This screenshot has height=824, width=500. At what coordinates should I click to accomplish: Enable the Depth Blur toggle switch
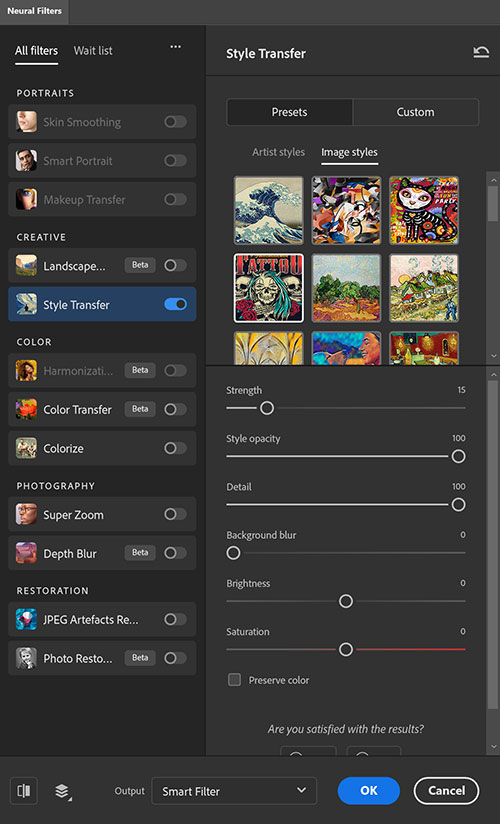pos(176,553)
